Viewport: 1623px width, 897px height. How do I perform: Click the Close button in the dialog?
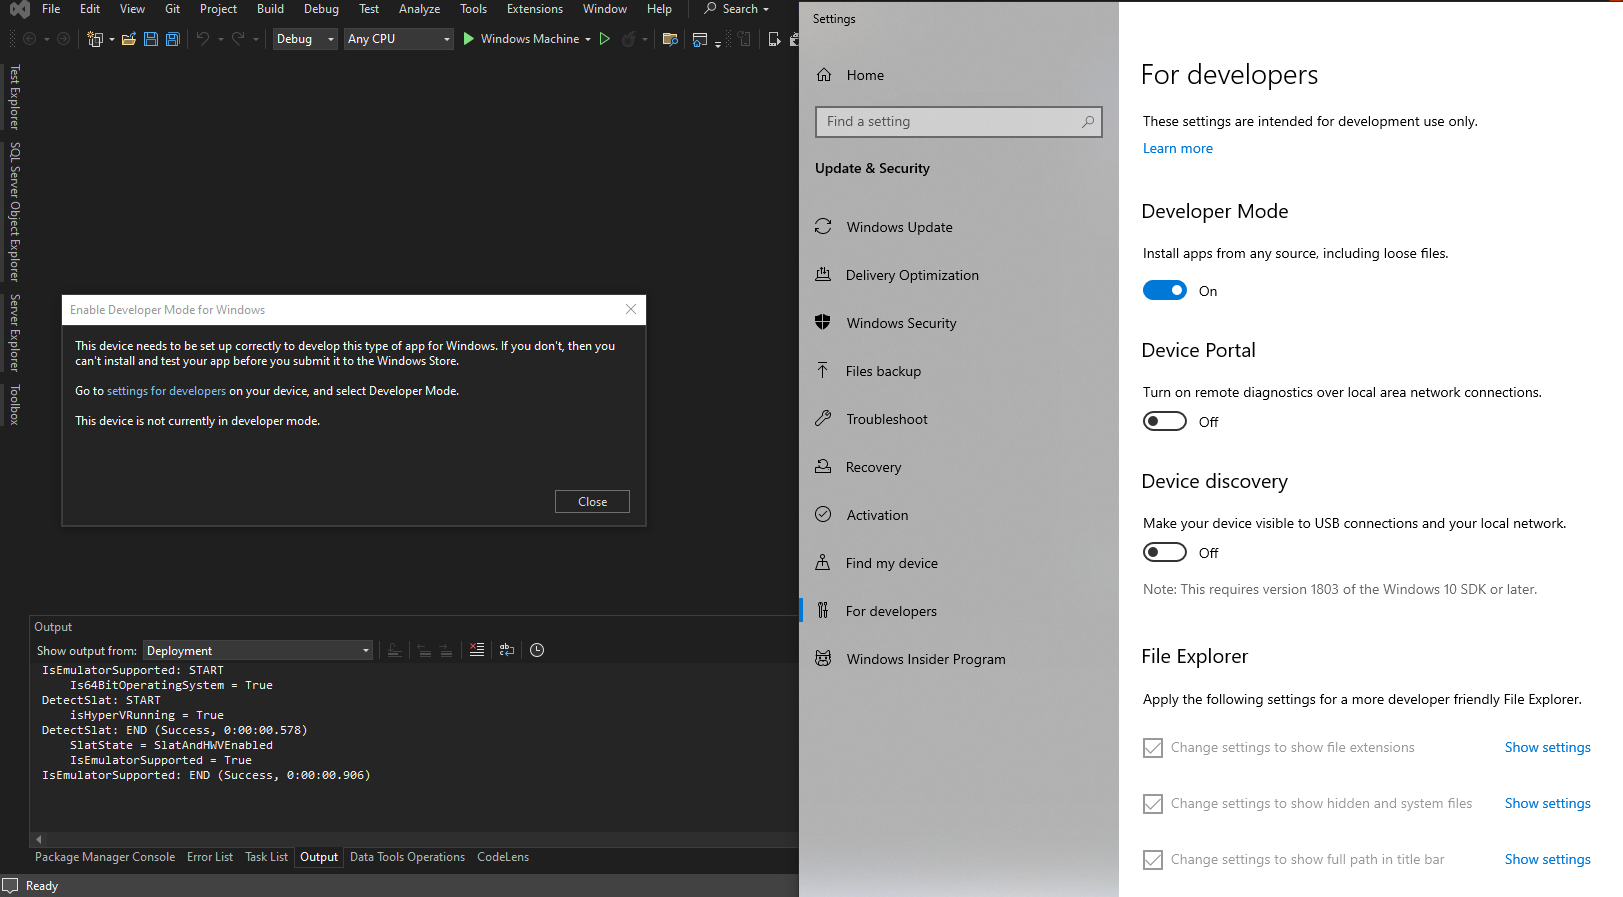[x=592, y=502]
